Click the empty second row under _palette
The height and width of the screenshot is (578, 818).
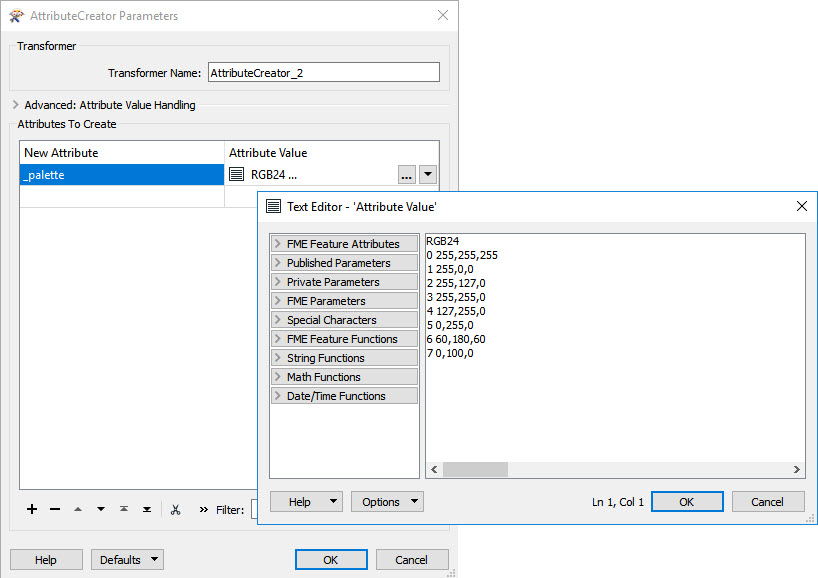(x=122, y=197)
